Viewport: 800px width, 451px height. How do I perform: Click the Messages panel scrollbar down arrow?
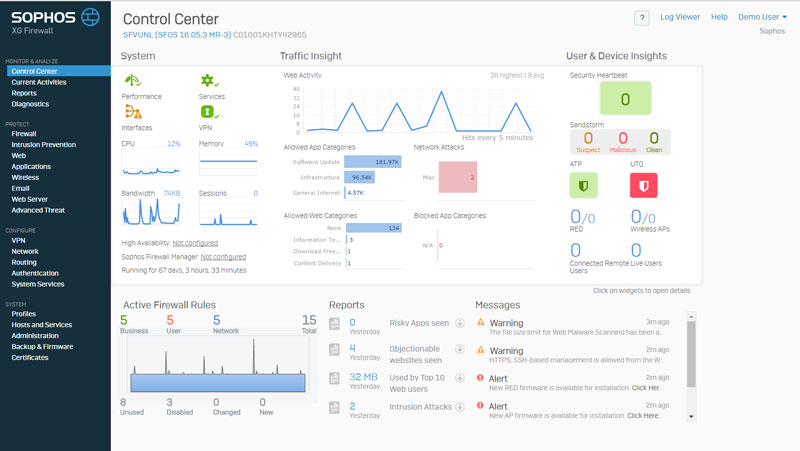coord(691,415)
